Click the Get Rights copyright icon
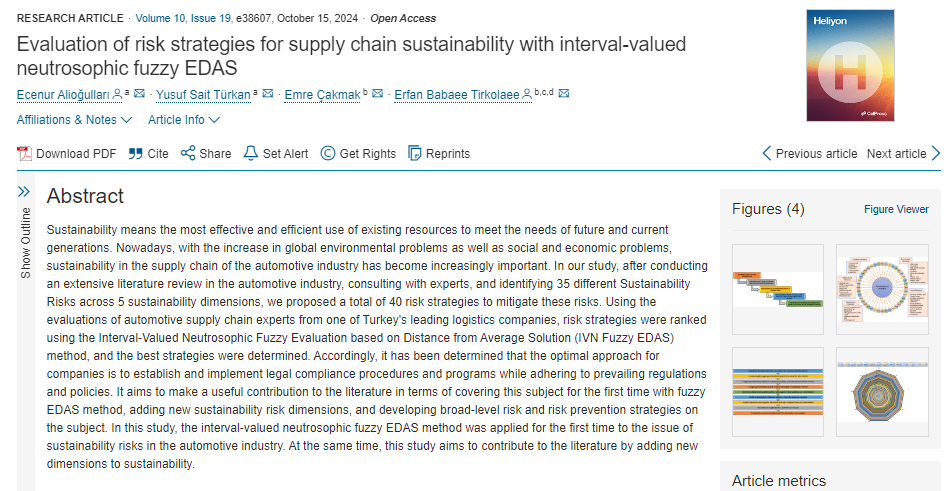 [x=328, y=153]
